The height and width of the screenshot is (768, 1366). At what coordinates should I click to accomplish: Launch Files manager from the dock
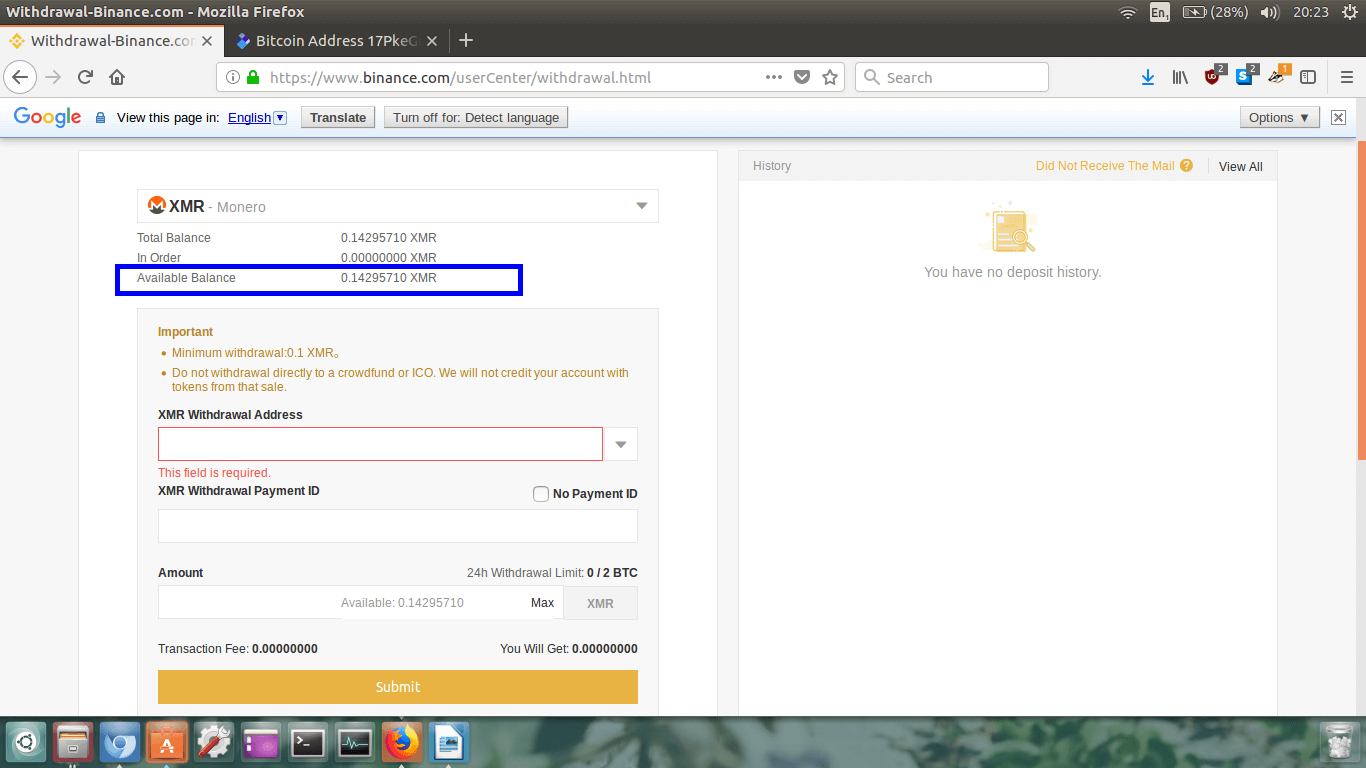pos(73,743)
